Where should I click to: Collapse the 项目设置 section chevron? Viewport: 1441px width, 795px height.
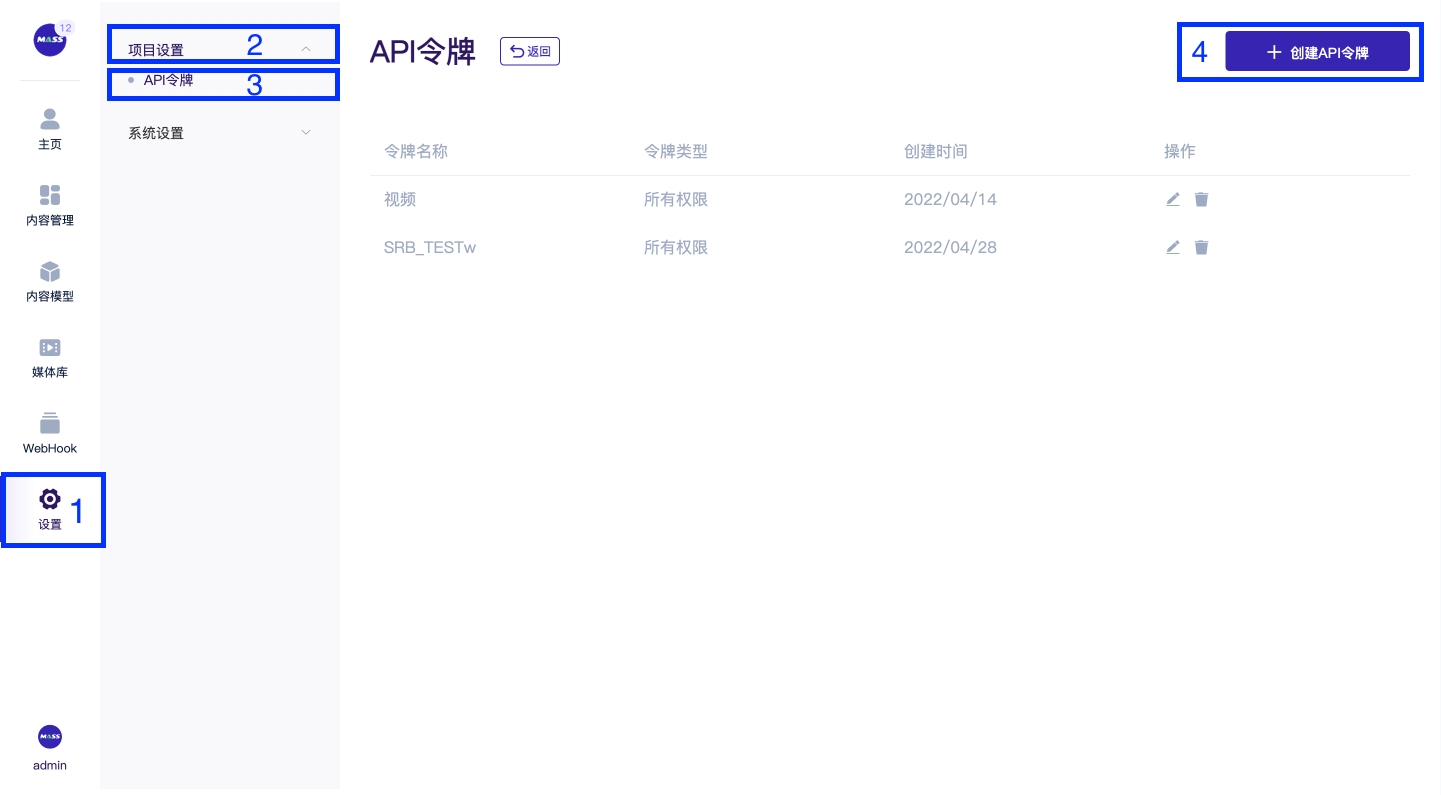click(306, 49)
